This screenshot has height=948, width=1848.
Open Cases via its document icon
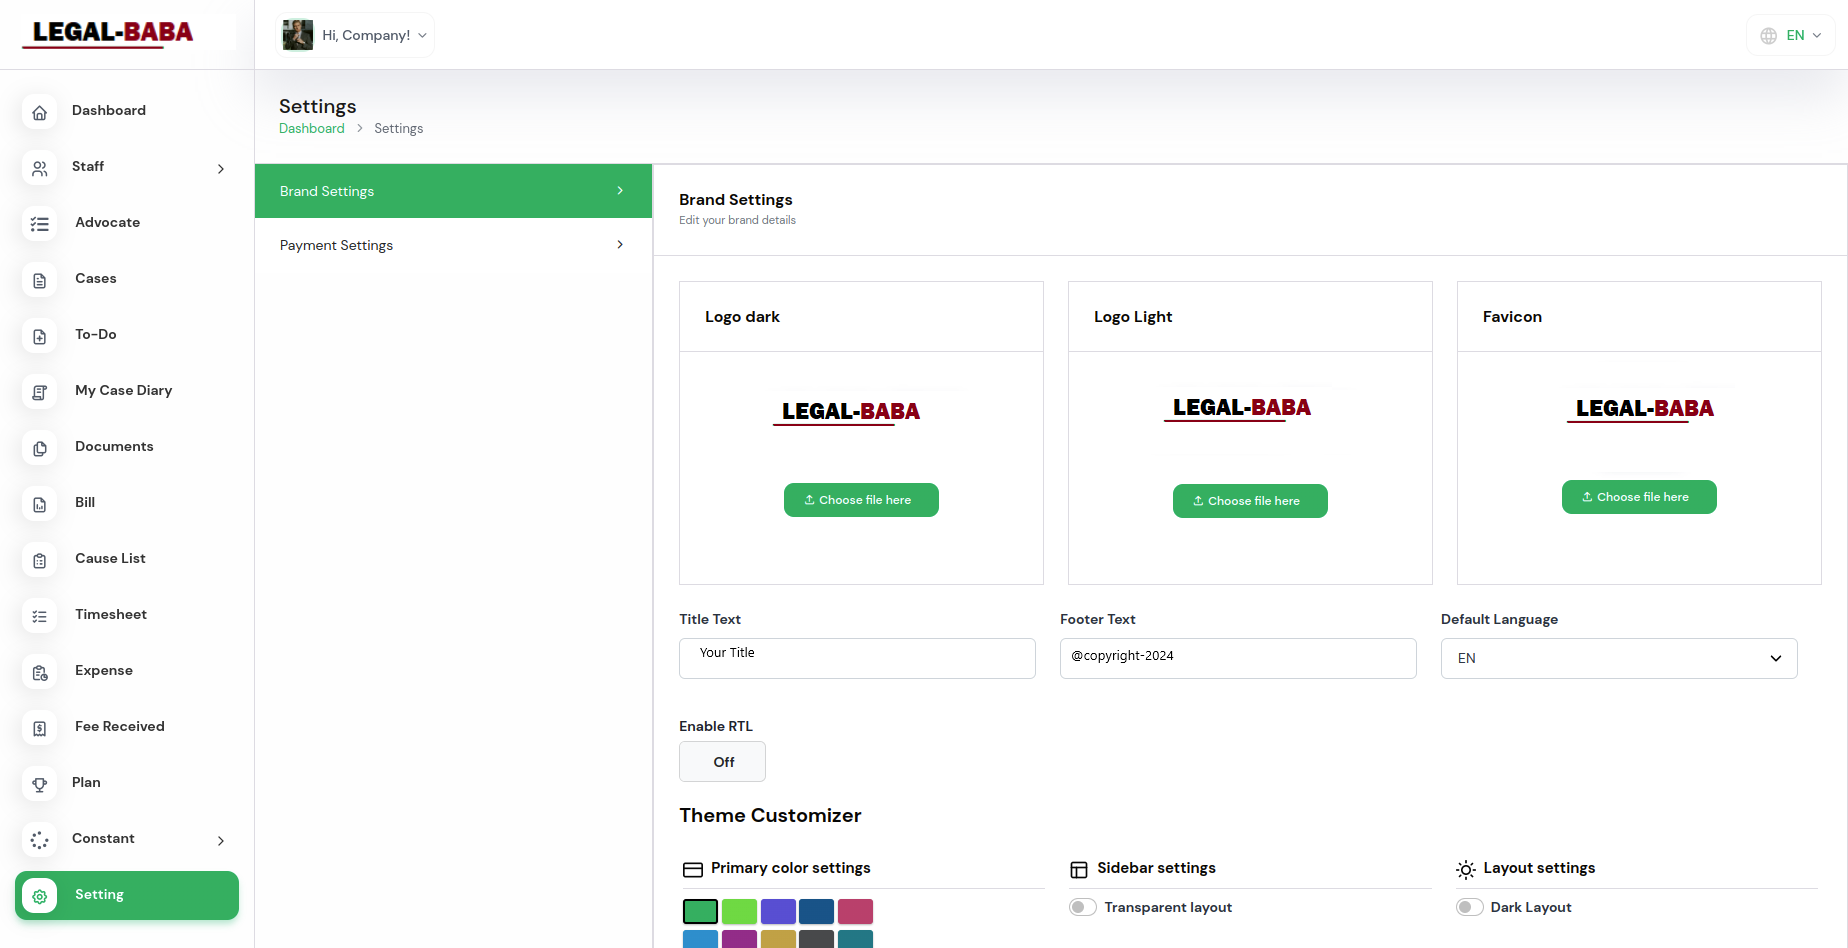tap(40, 280)
